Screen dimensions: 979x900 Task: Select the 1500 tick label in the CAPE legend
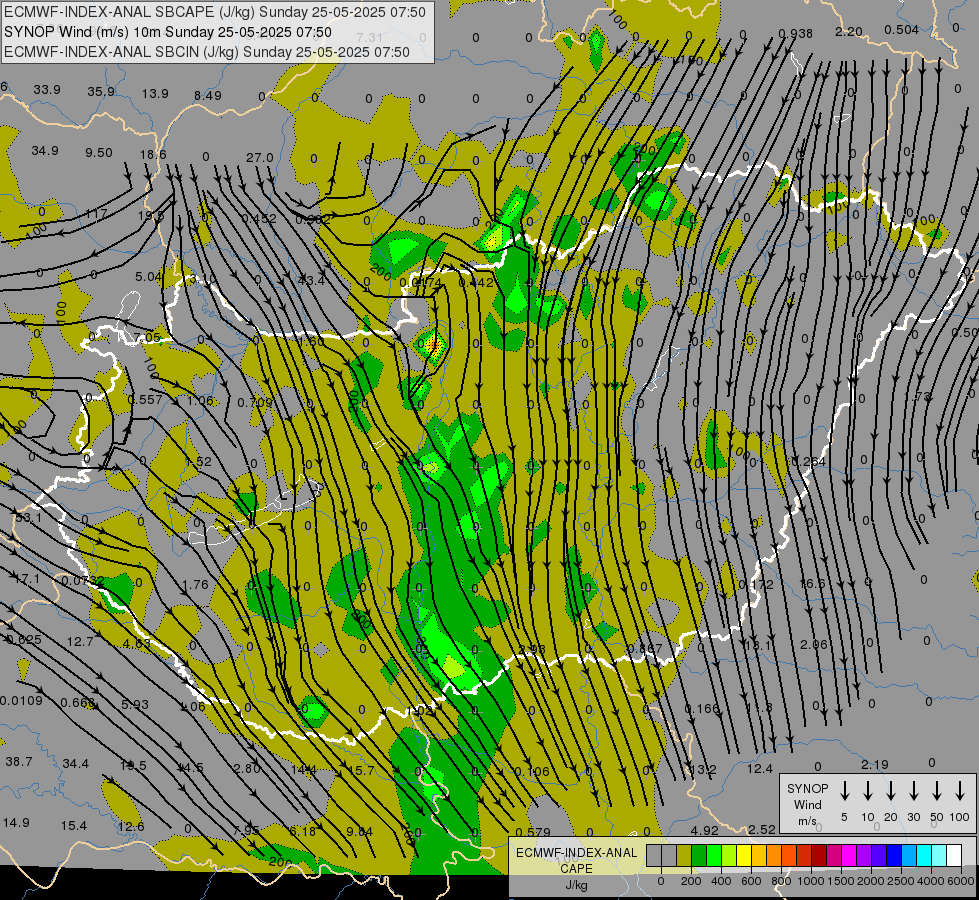841,881
